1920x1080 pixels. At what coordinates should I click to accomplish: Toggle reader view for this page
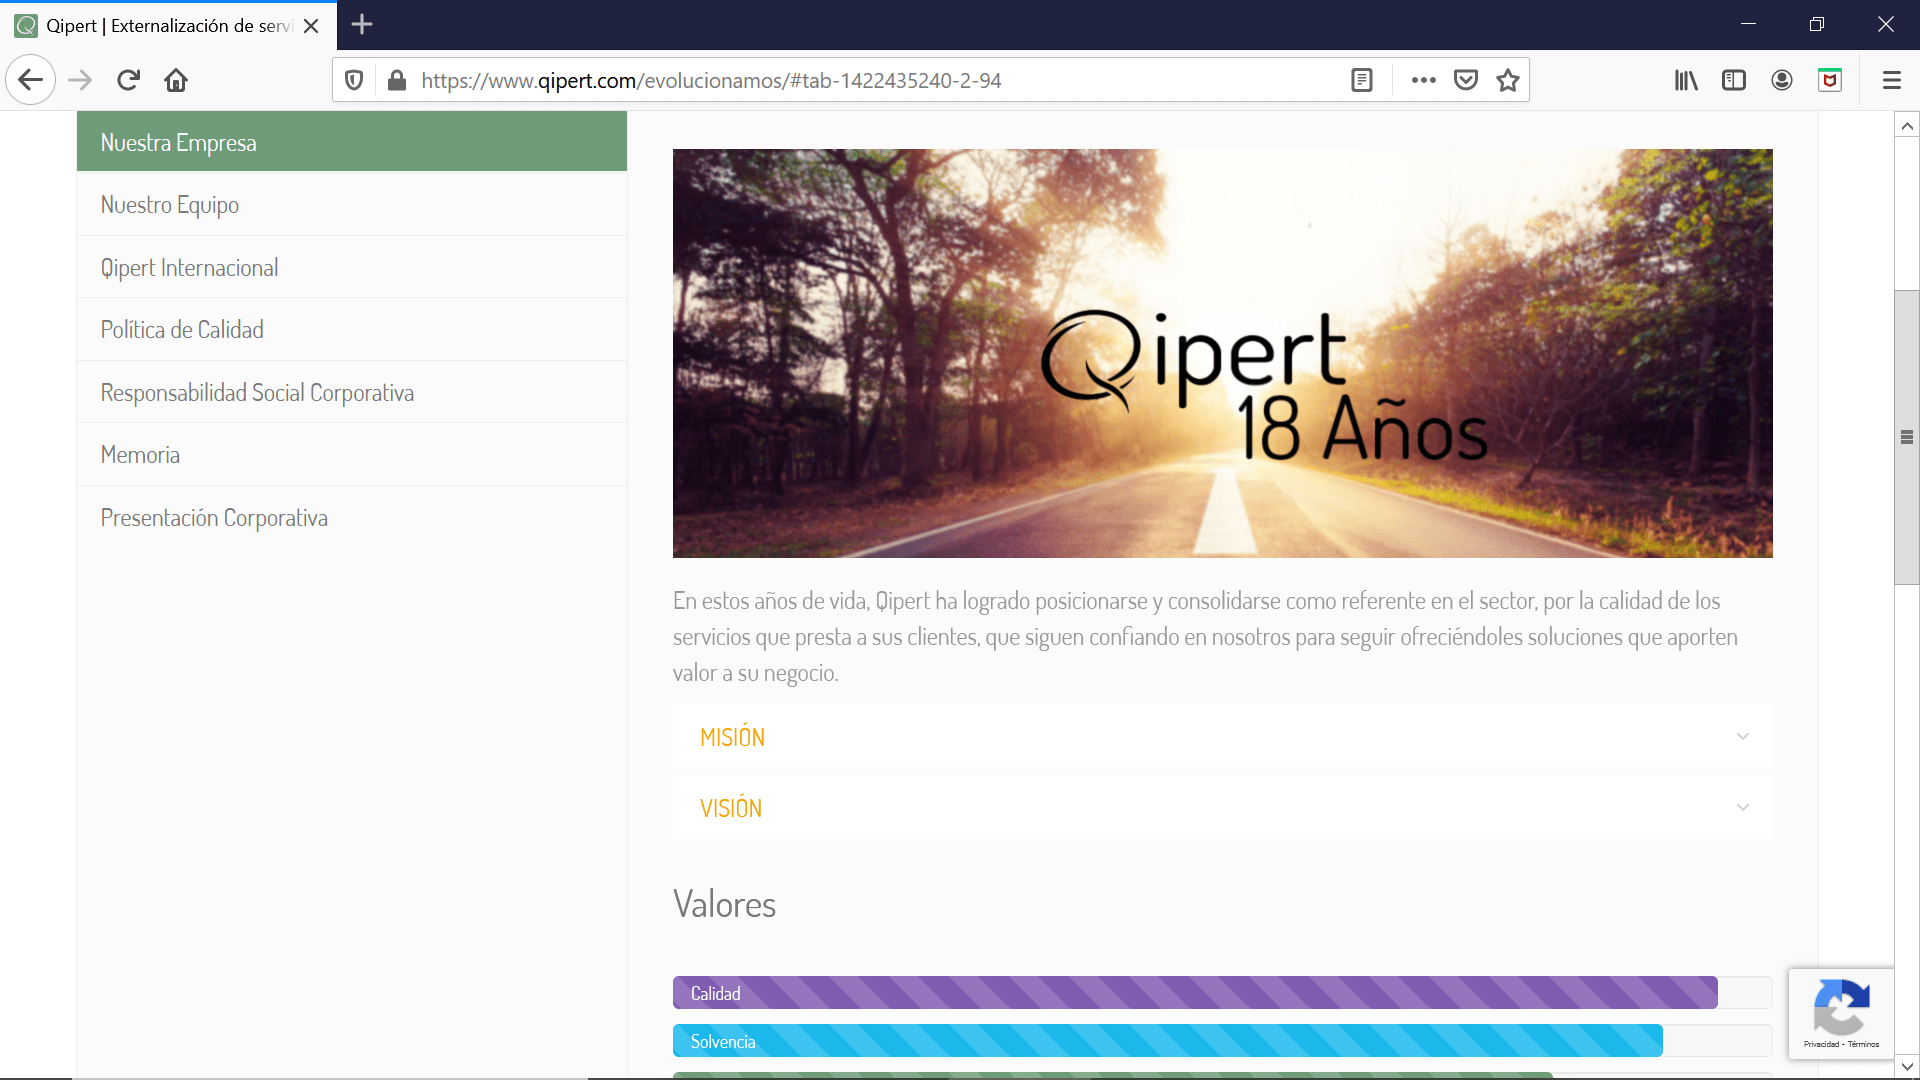tap(1362, 80)
